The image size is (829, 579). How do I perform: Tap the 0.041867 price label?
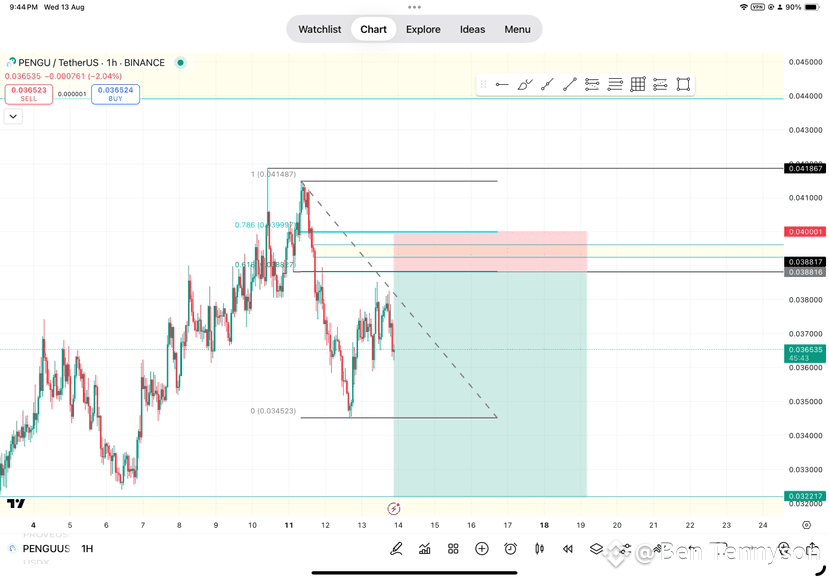click(805, 168)
